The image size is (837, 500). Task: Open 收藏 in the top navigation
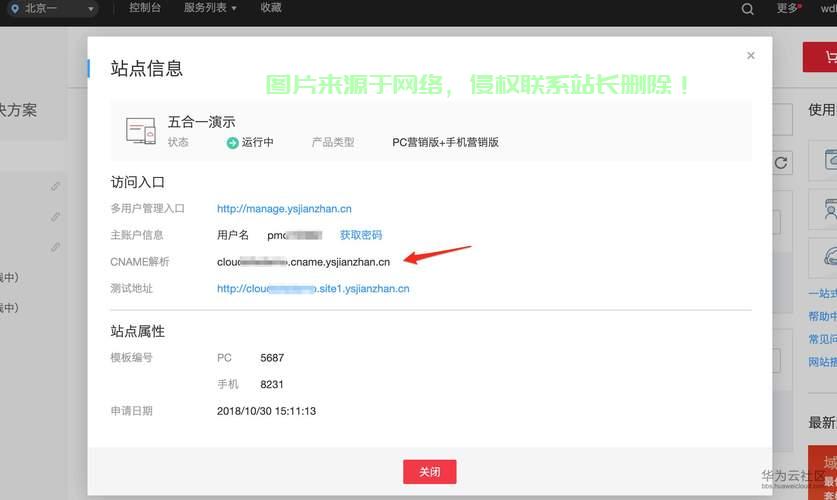pos(271,8)
